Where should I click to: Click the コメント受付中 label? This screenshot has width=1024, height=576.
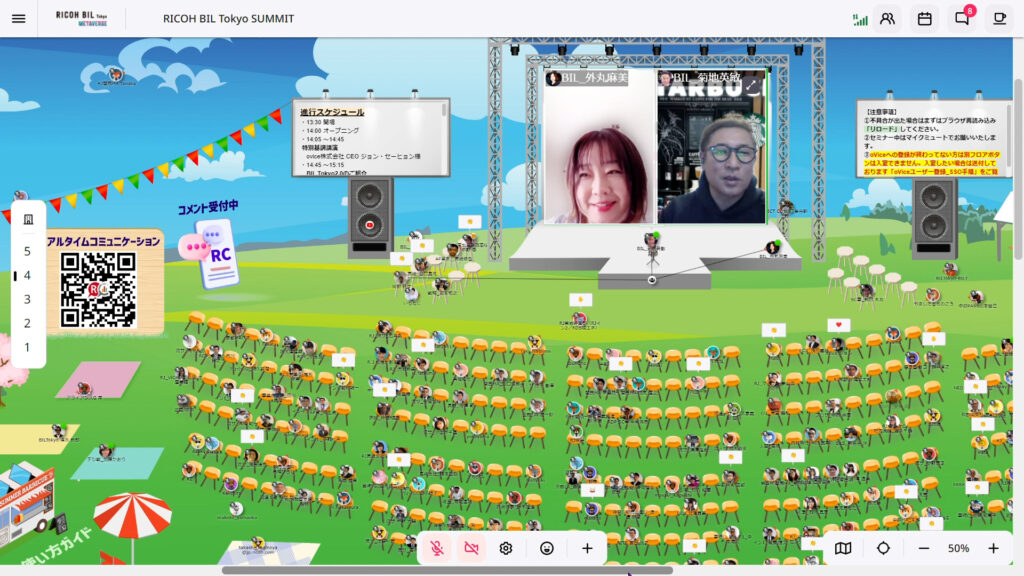click(208, 208)
